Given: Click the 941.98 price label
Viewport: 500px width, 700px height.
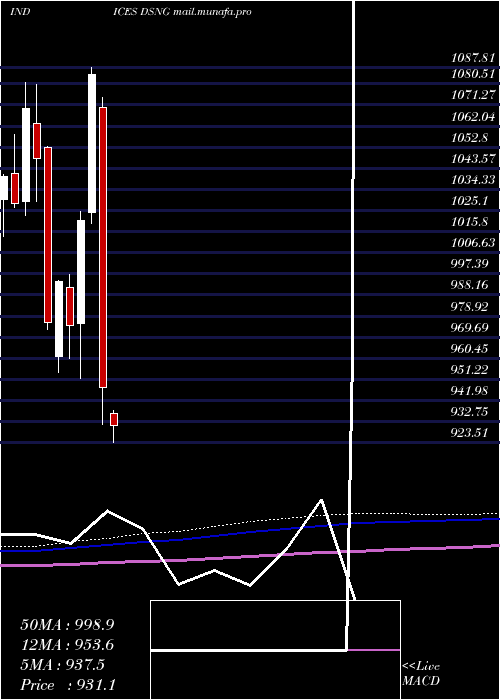Looking at the screenshot, I should (x=470, y=391).
